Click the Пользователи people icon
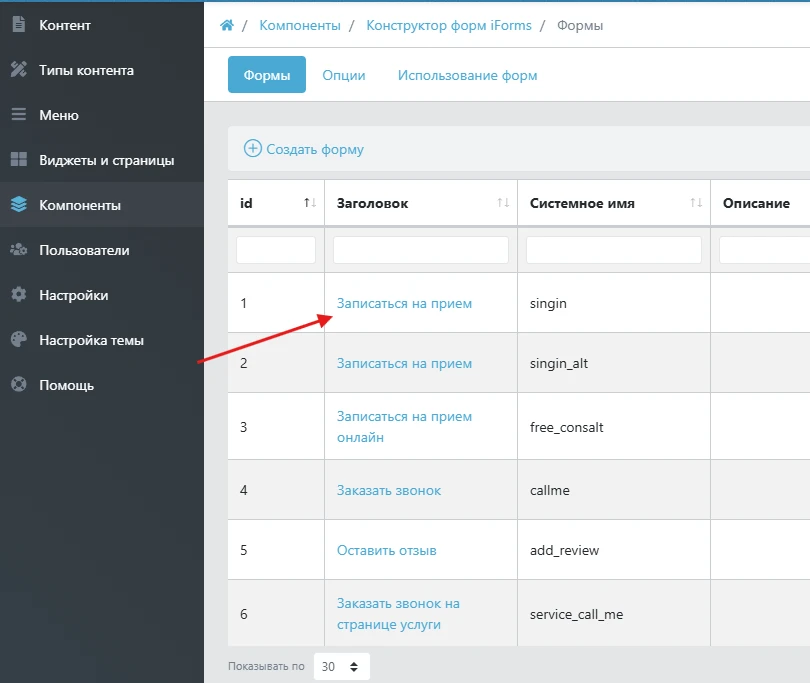The image size is (810, 683). click(x=18, y=250)
